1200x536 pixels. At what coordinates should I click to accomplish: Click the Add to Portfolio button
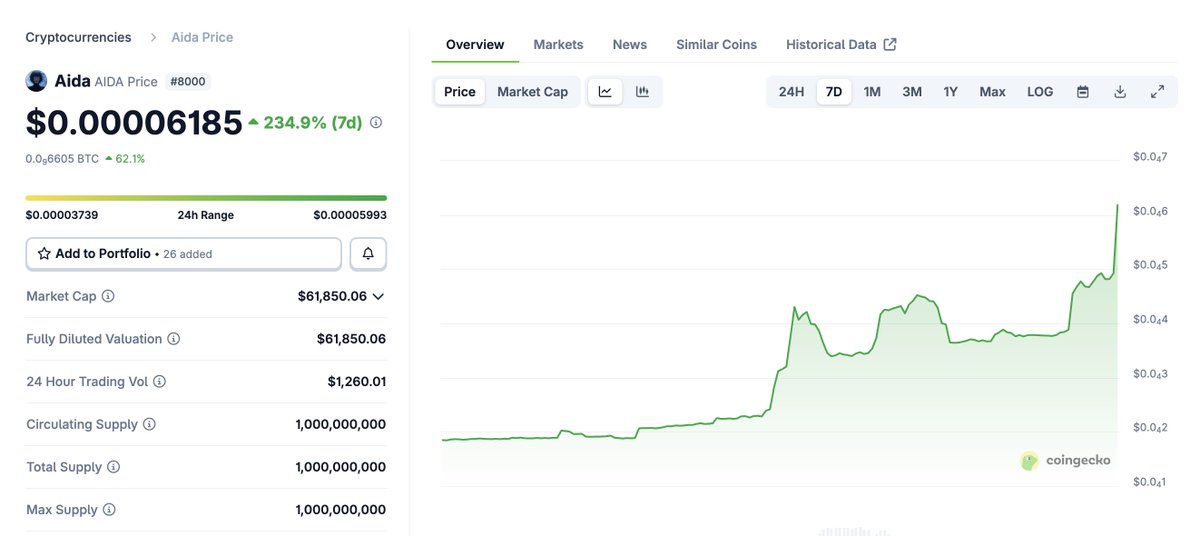(x=183, y=254)
